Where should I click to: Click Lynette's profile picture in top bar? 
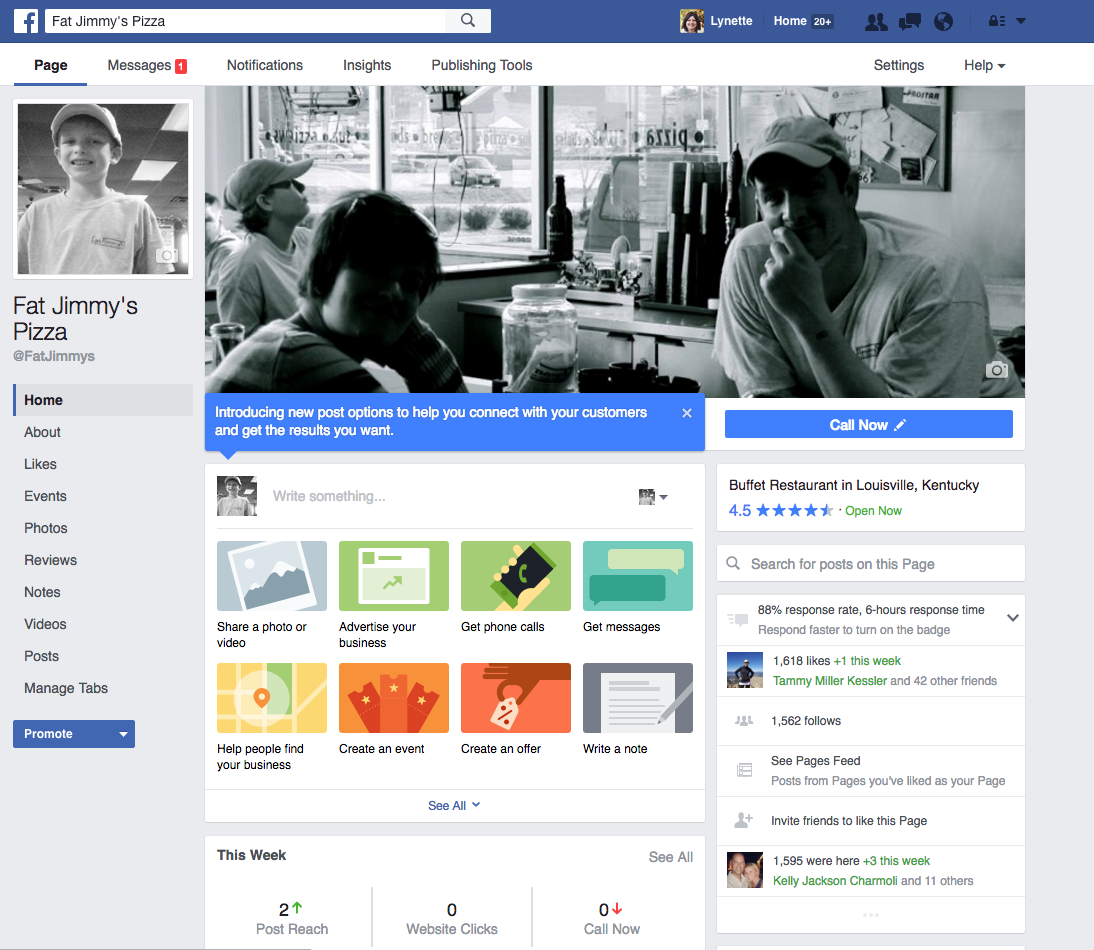691,21
